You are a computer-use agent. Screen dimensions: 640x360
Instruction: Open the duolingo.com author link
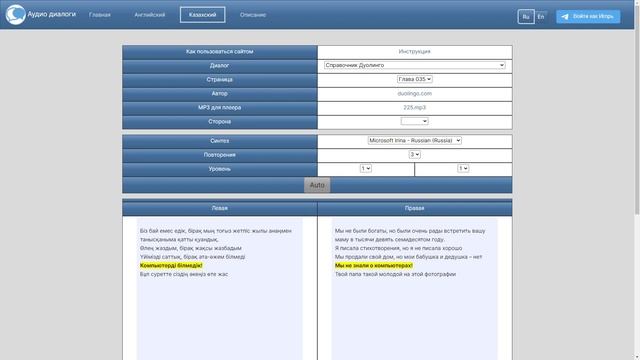click(x=414, y=93)
